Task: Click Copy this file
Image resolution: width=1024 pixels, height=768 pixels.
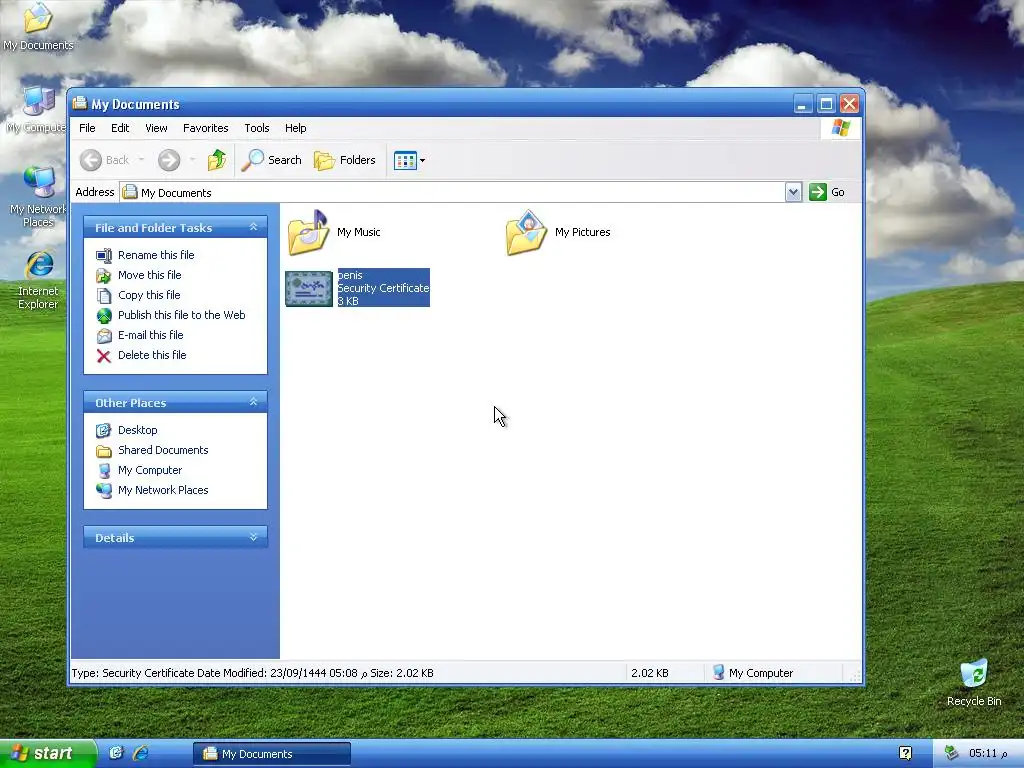Action: click(x=149, y=295)
